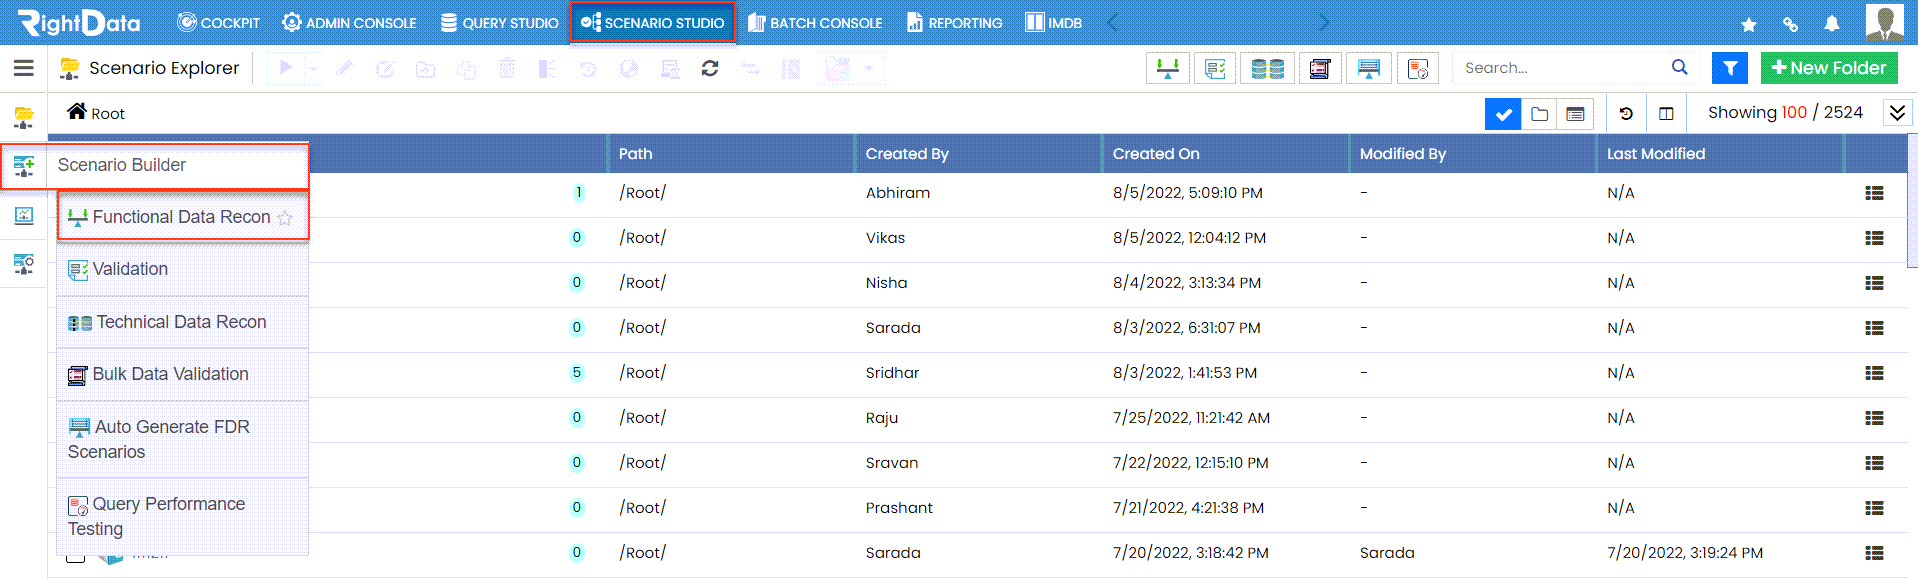Click the Functional Data Recon shortcut in the toolbar
This screenshot has height=579, width=1918.
click(x=1168, y=68)
